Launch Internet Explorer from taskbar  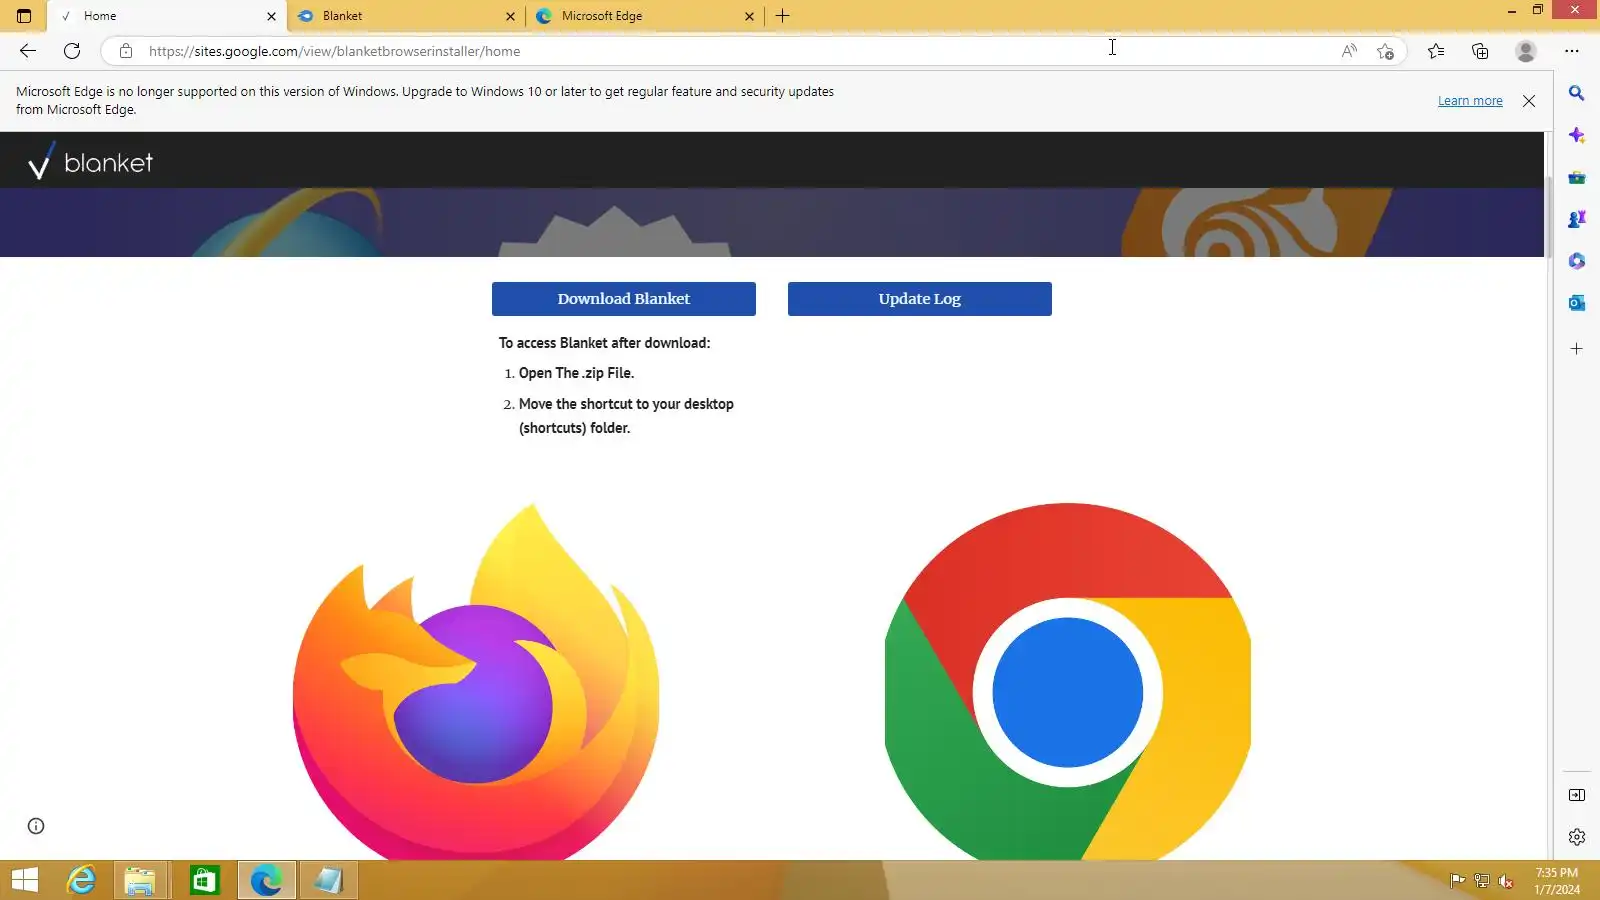coord(81,880)
